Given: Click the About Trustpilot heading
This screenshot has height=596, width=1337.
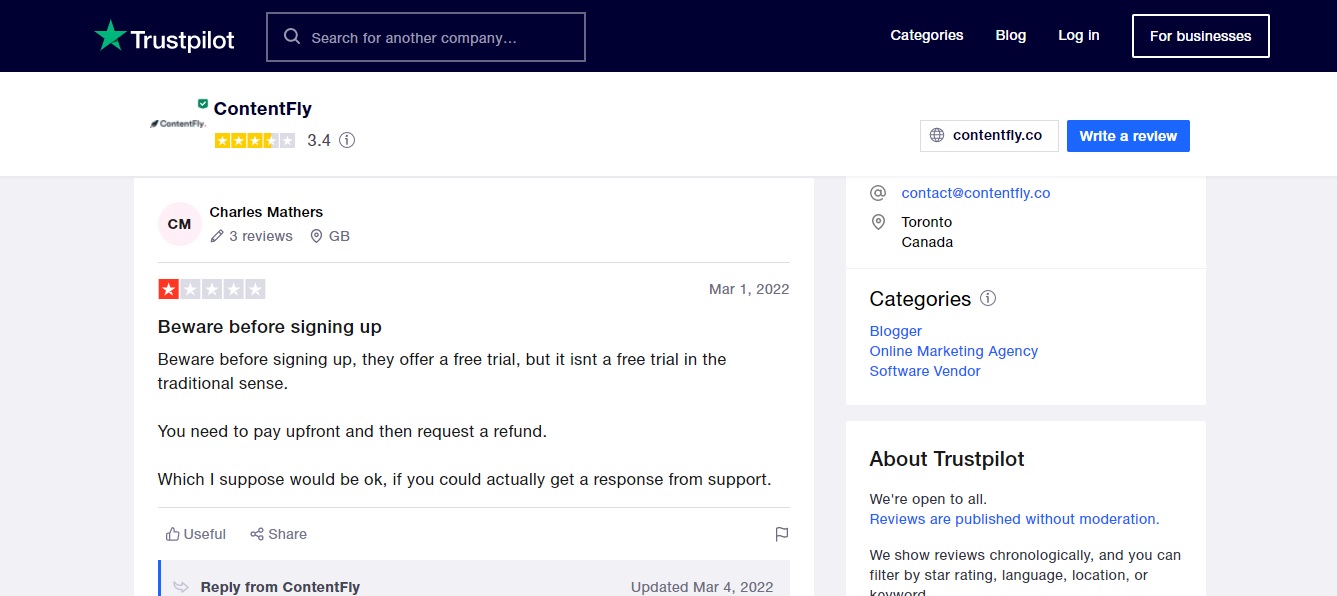Looking at the screenshot, I should (x=947, y=459).
